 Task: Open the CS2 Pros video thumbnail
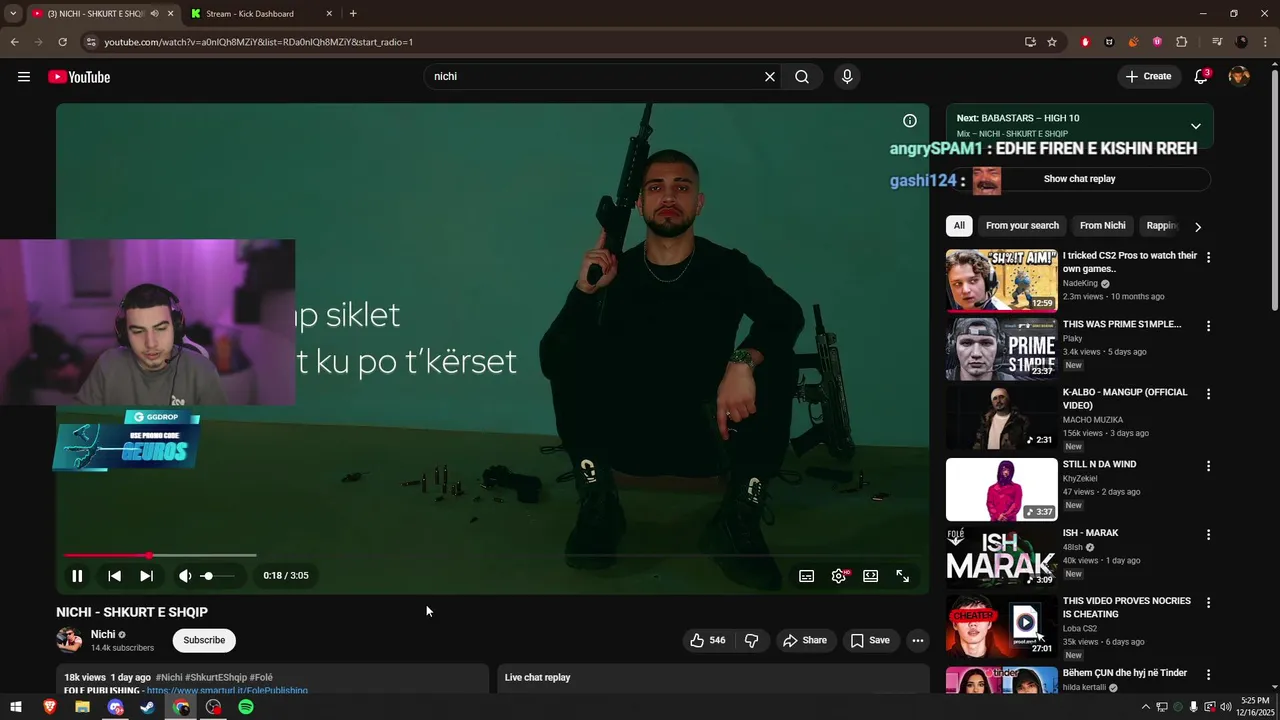click(x=1001, y=281)
